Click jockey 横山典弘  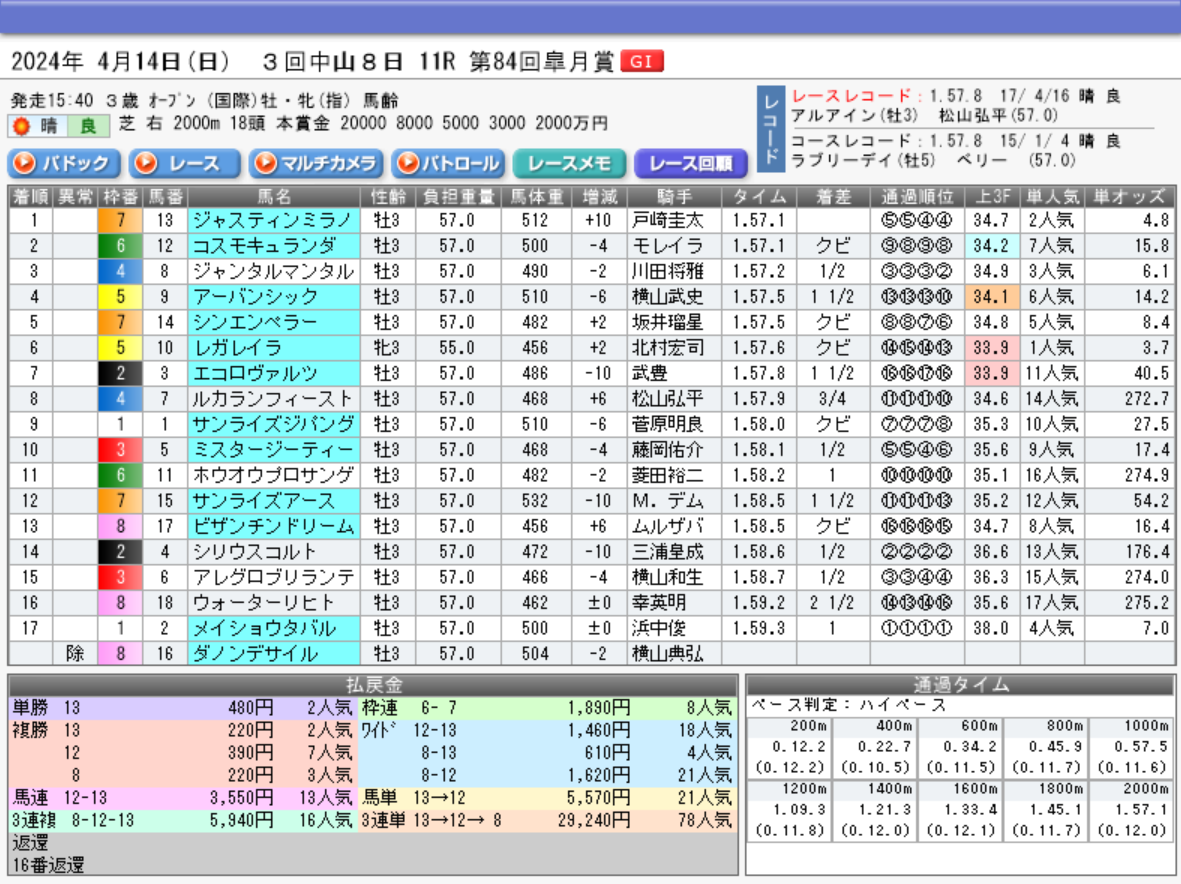pos(667,654)
